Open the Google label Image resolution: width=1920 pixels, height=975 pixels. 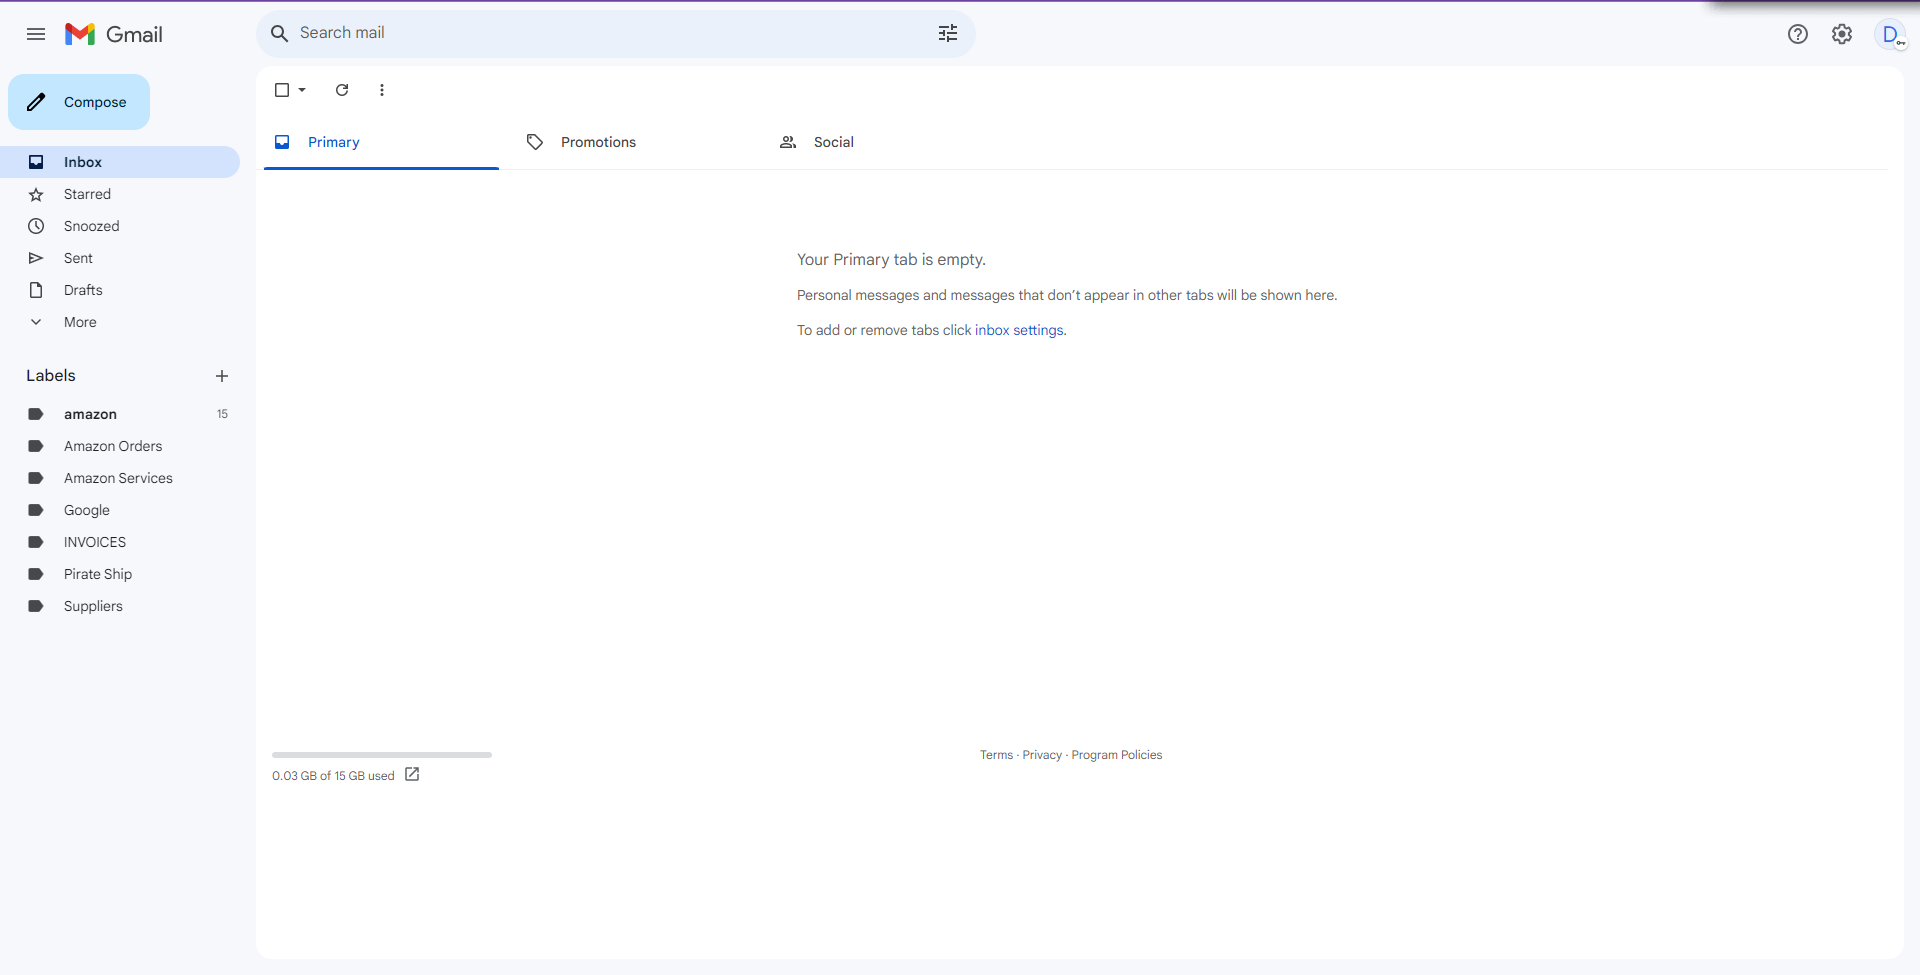(x=120, y=510)
